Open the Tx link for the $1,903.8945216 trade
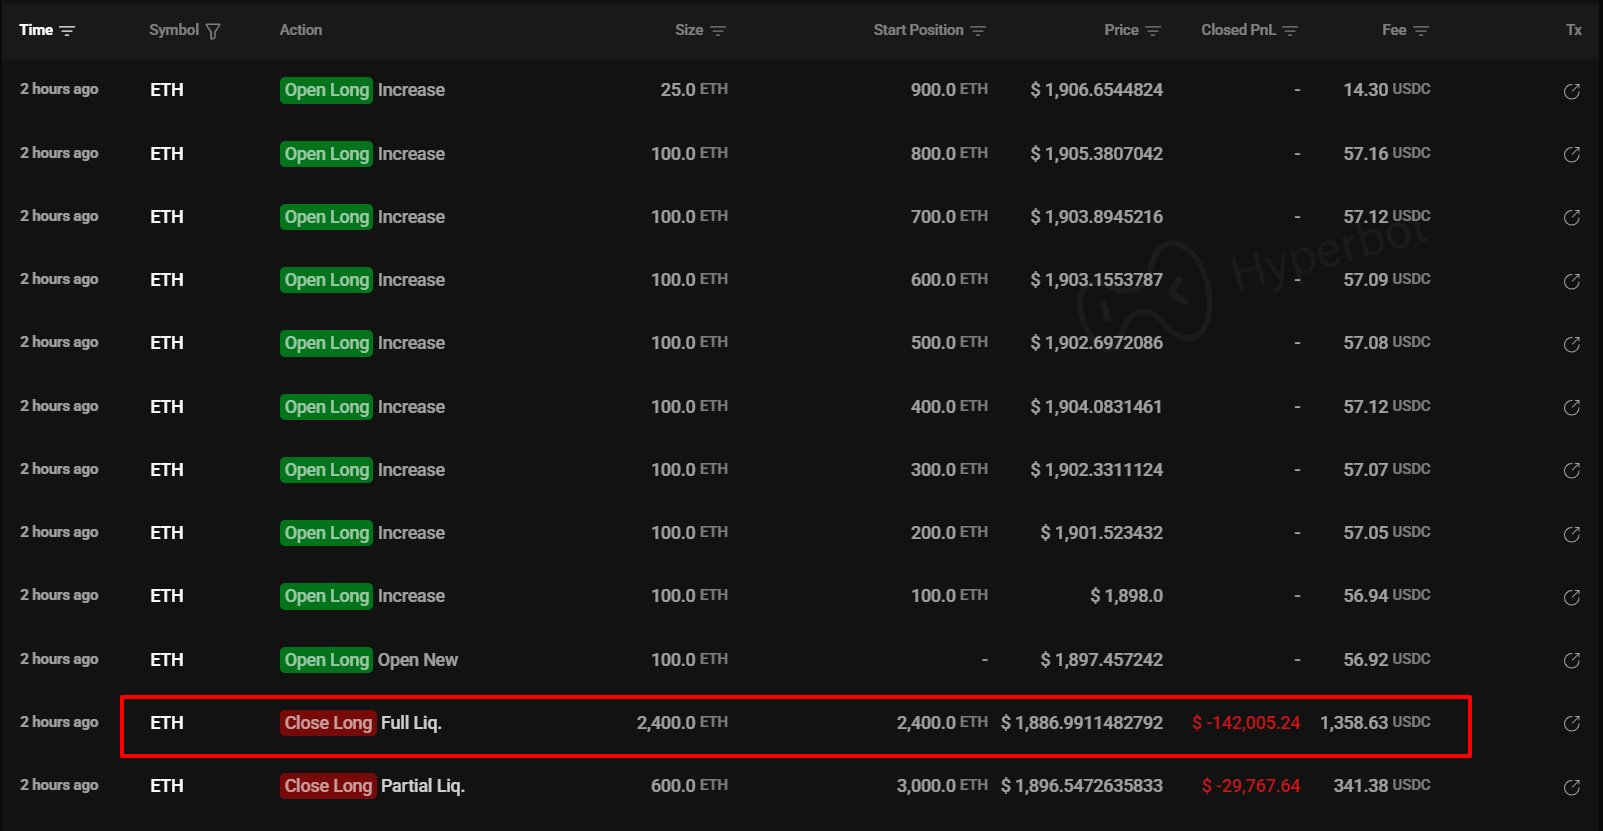The height and width of the screenshot is (831, 1603). point(1572,217)
